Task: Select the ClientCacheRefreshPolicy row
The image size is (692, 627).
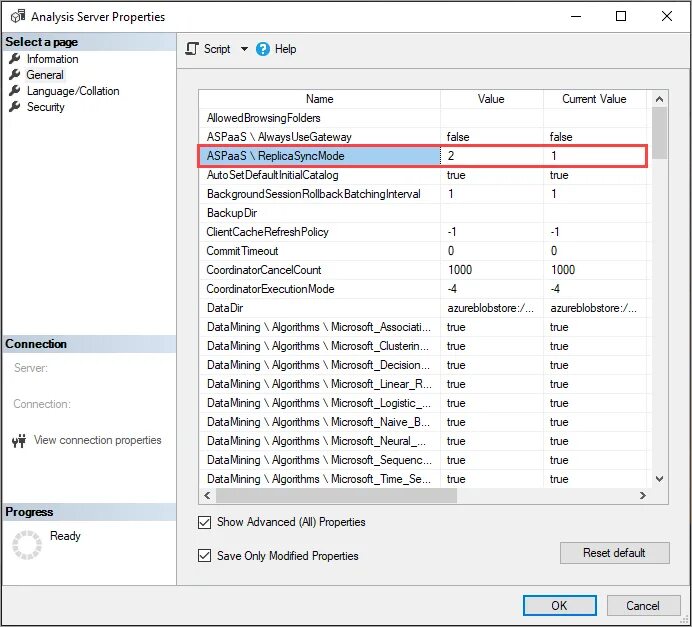Action: tap(423, 232)
